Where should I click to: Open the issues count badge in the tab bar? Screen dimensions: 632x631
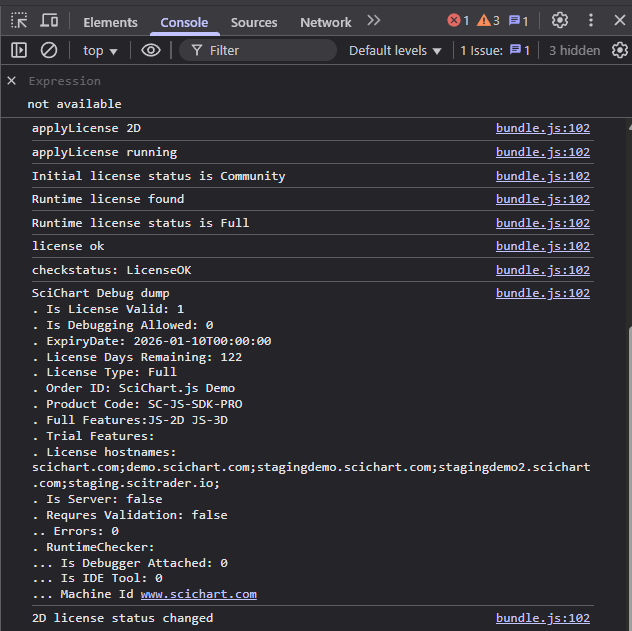point(518,20)
